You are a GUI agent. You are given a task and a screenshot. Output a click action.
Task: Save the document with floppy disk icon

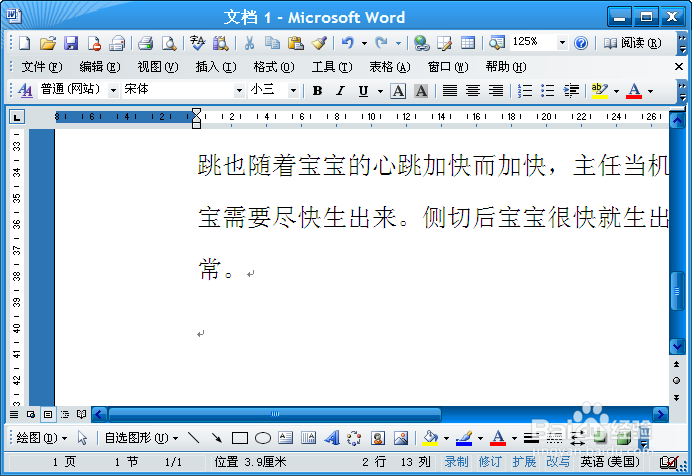(71, 43)
